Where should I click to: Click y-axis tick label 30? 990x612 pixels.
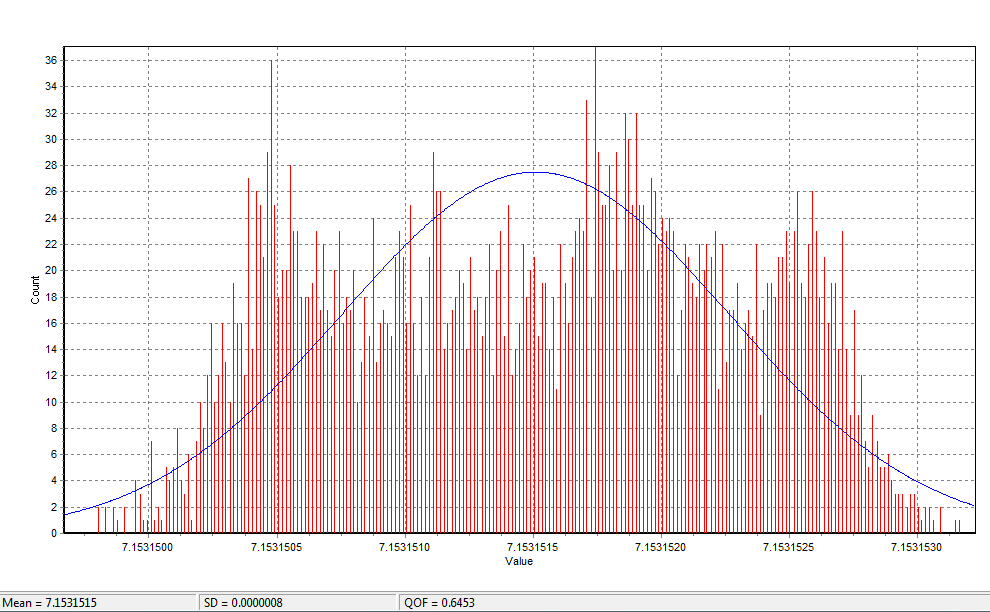pyautogui.click(x=51, y=139)
